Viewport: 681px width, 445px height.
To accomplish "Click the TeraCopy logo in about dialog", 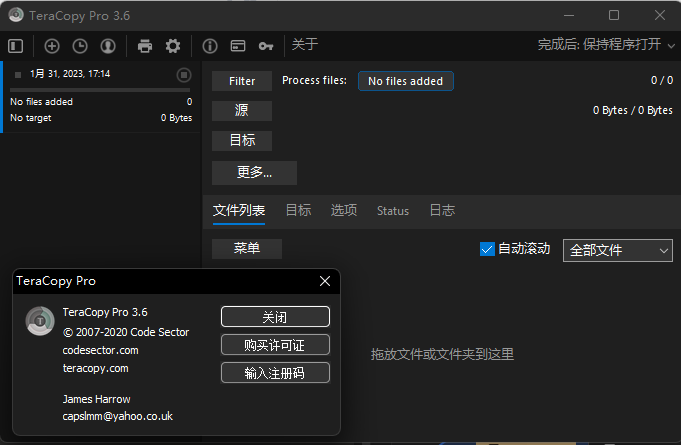I will 40,321.
